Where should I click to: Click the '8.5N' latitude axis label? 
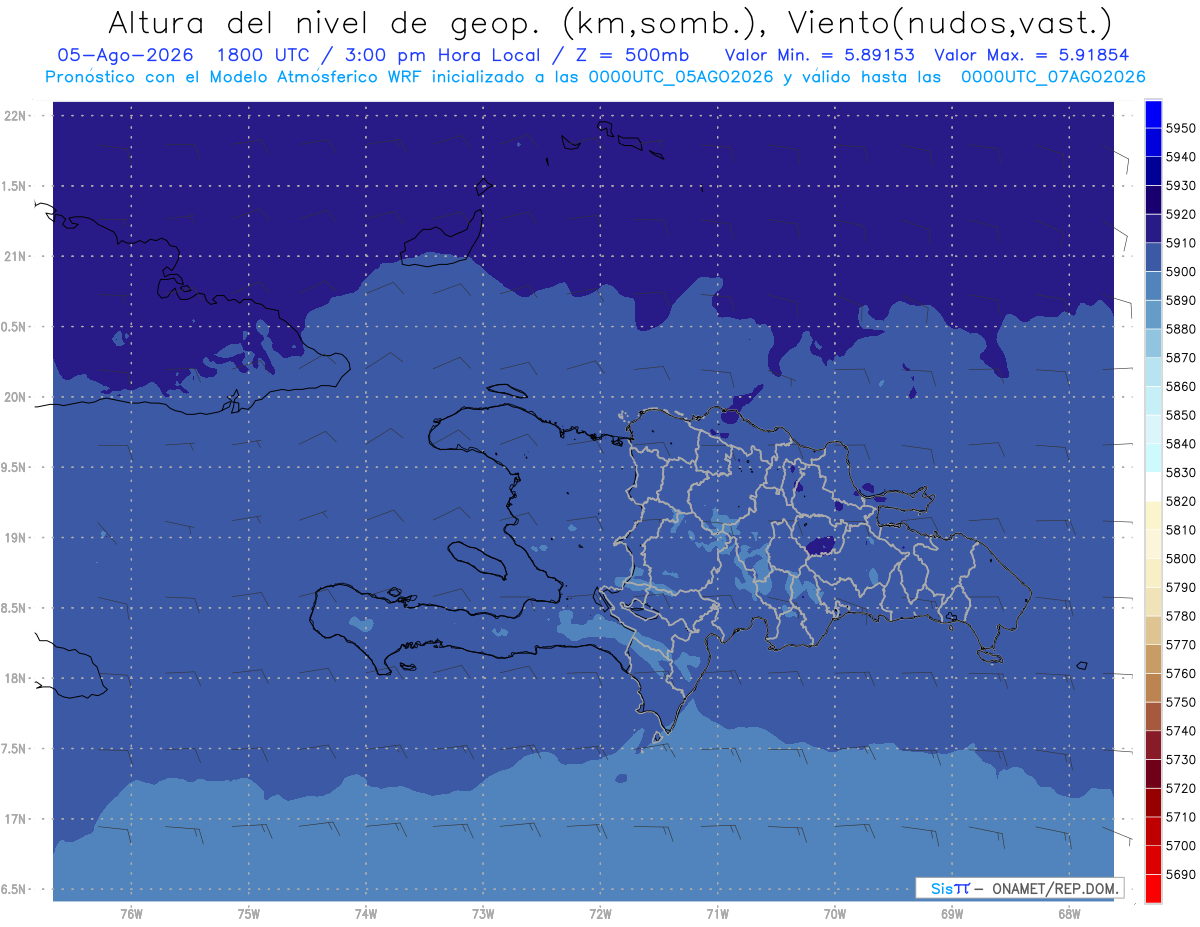pos(15,608)
